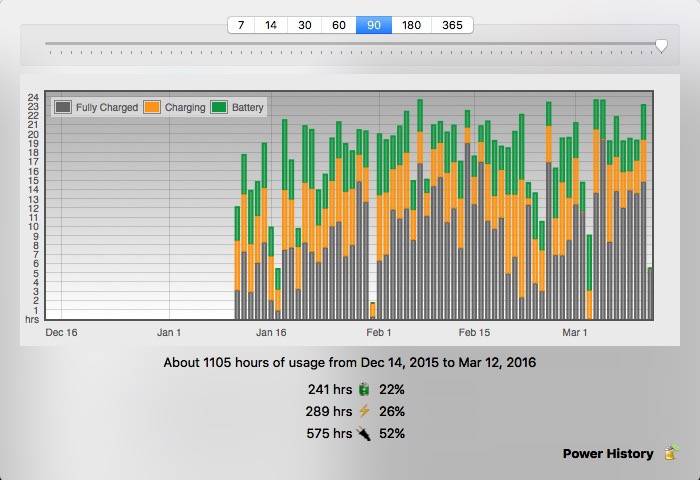Click the time range slider handle

(x=661, y=46)
